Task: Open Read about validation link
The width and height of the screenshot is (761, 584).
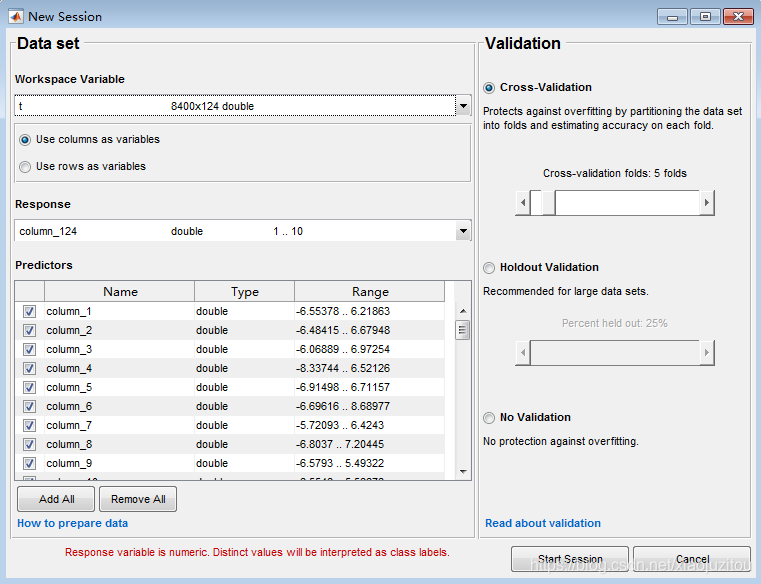Action: tap(543, 523)
